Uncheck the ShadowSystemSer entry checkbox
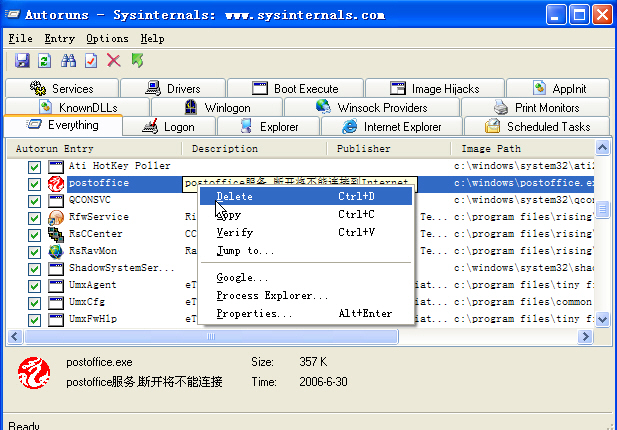 (34, 269)
